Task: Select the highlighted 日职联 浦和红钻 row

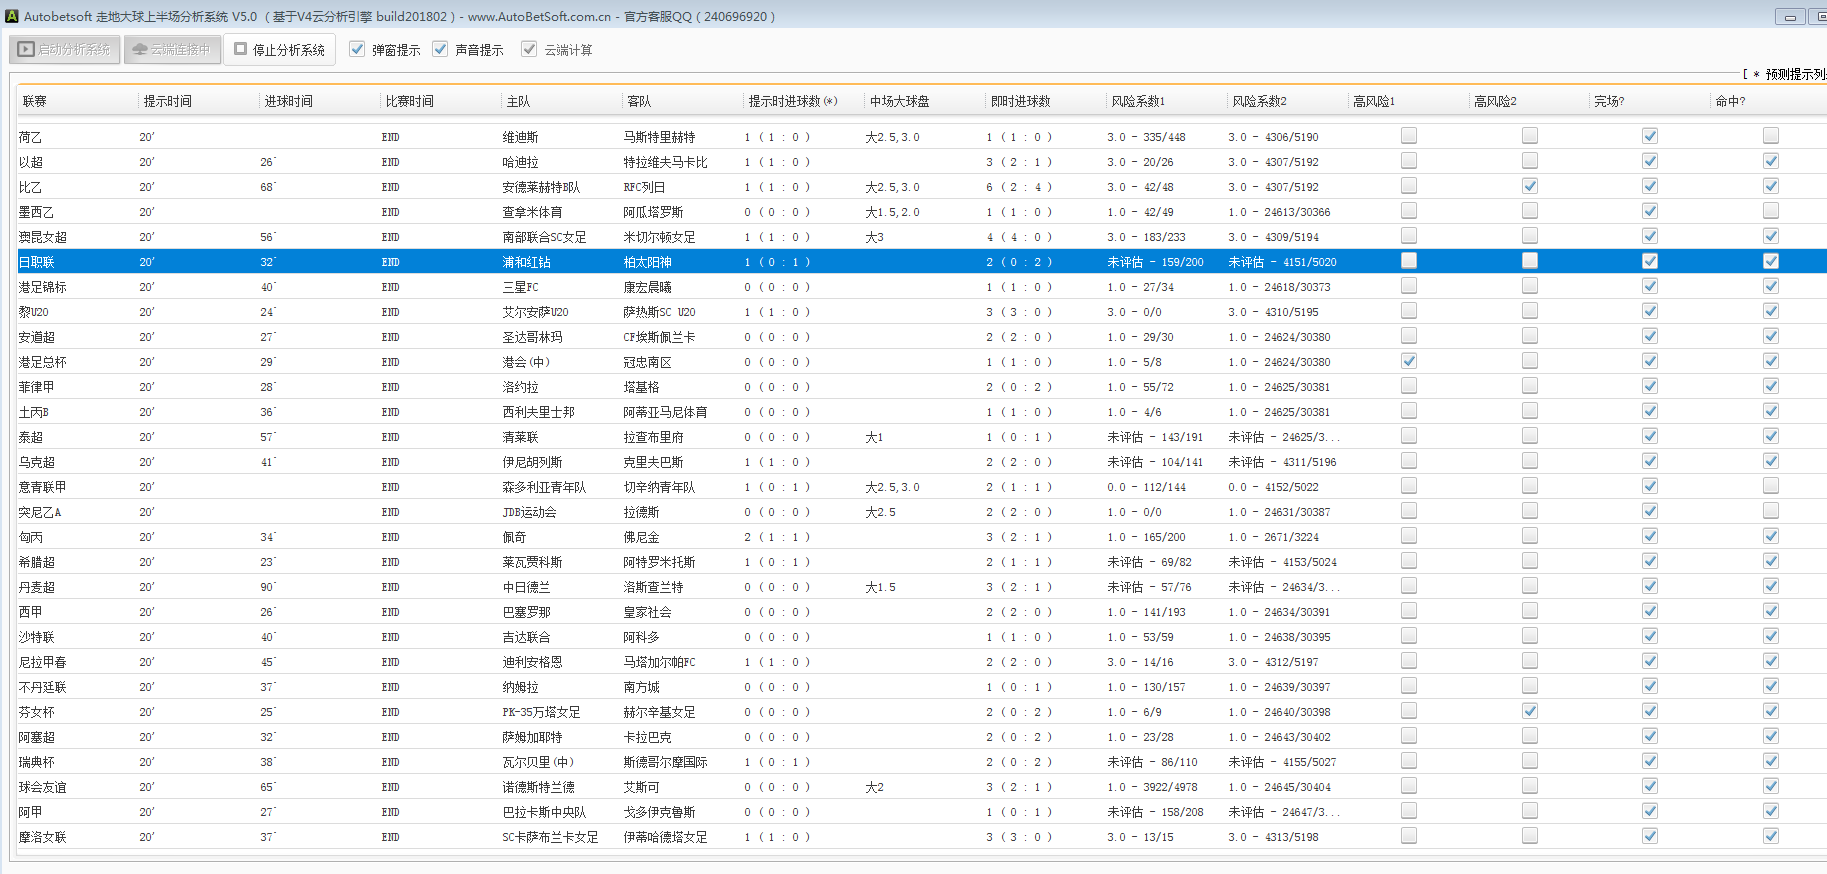Action: (x=526, y=262)
